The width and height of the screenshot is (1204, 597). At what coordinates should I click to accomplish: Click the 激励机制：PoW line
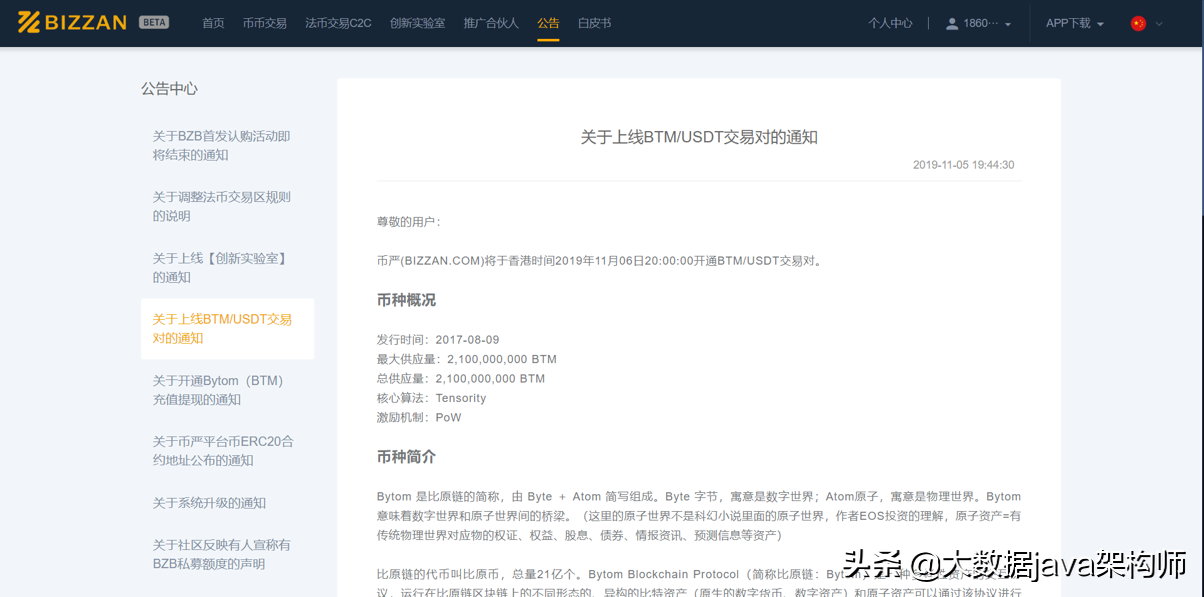click(x=419, y=417)
